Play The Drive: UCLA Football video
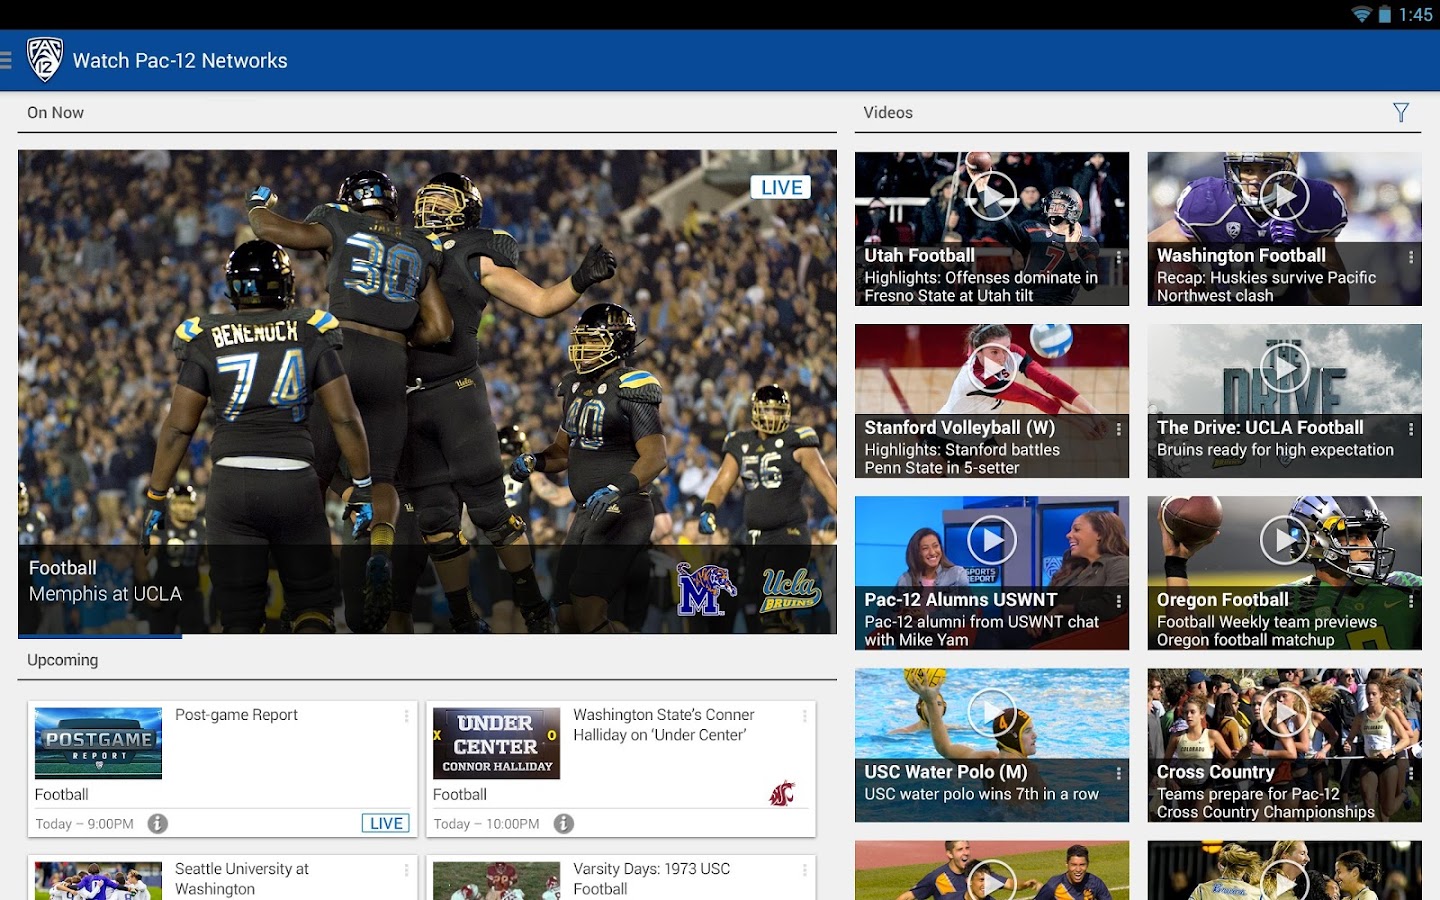1440x900 pixels. (1284, 368)
